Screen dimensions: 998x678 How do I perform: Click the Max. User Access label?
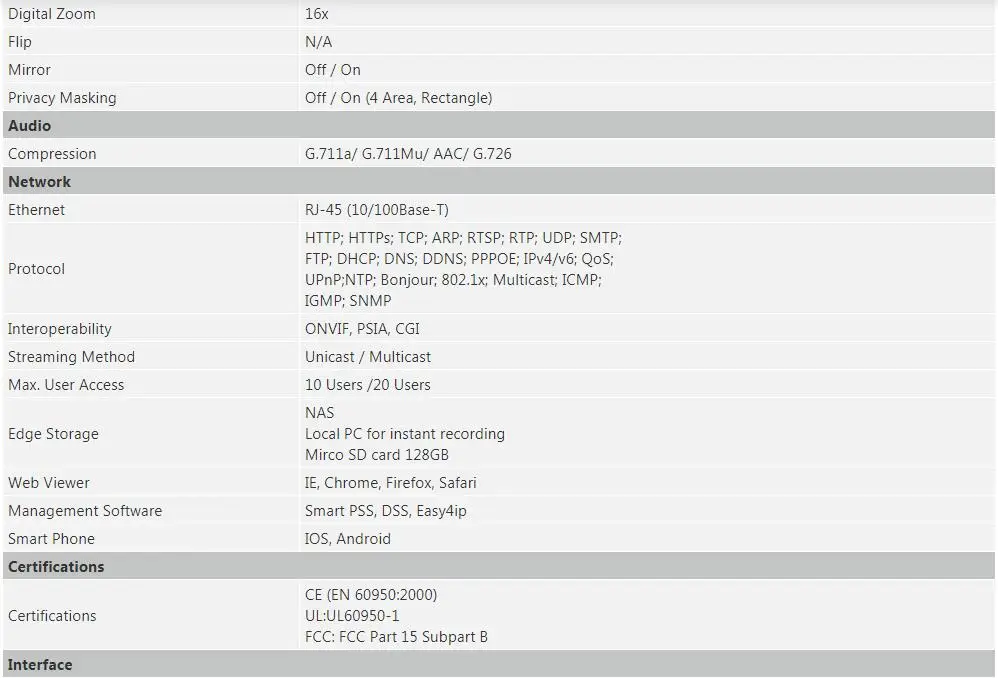click(x=66, y=385)
